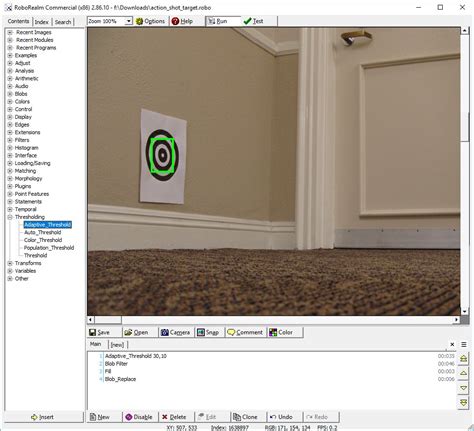Open the pipeline tab menu icon
The height and width of the screenshot is (431, 474).
[464, 344]
